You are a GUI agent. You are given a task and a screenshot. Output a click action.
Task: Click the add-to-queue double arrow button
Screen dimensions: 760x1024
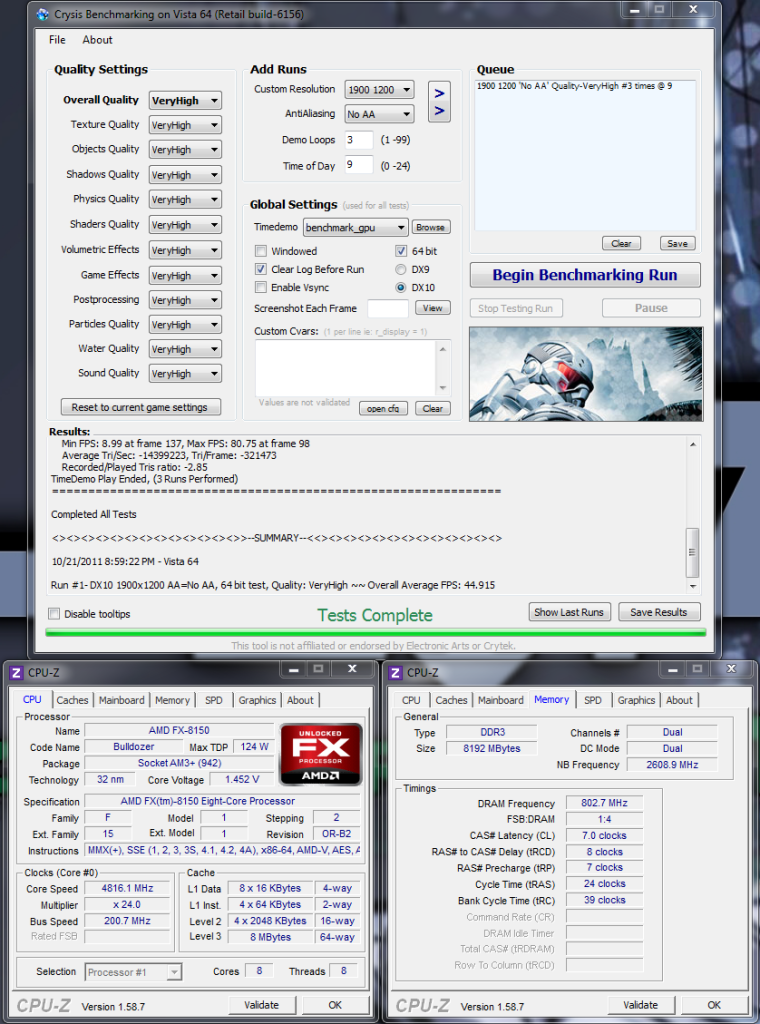[x=438, y=102]
